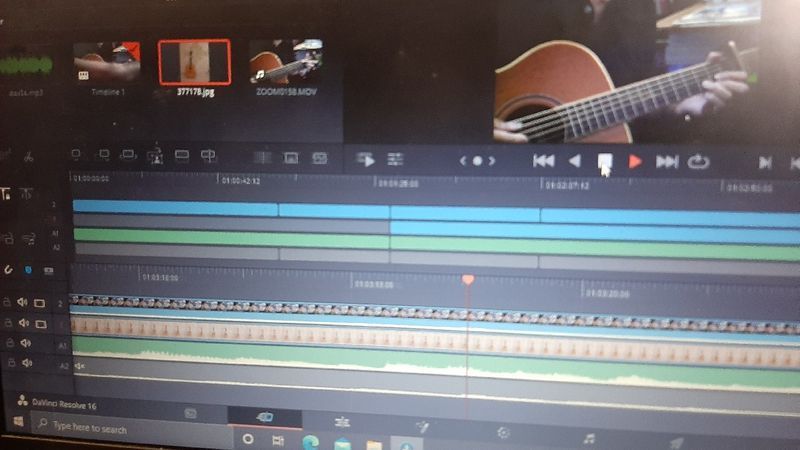This screenshot has height=450, width=800.
Task: Switch to the Media page tab
Action: click(x=190, y=414)
